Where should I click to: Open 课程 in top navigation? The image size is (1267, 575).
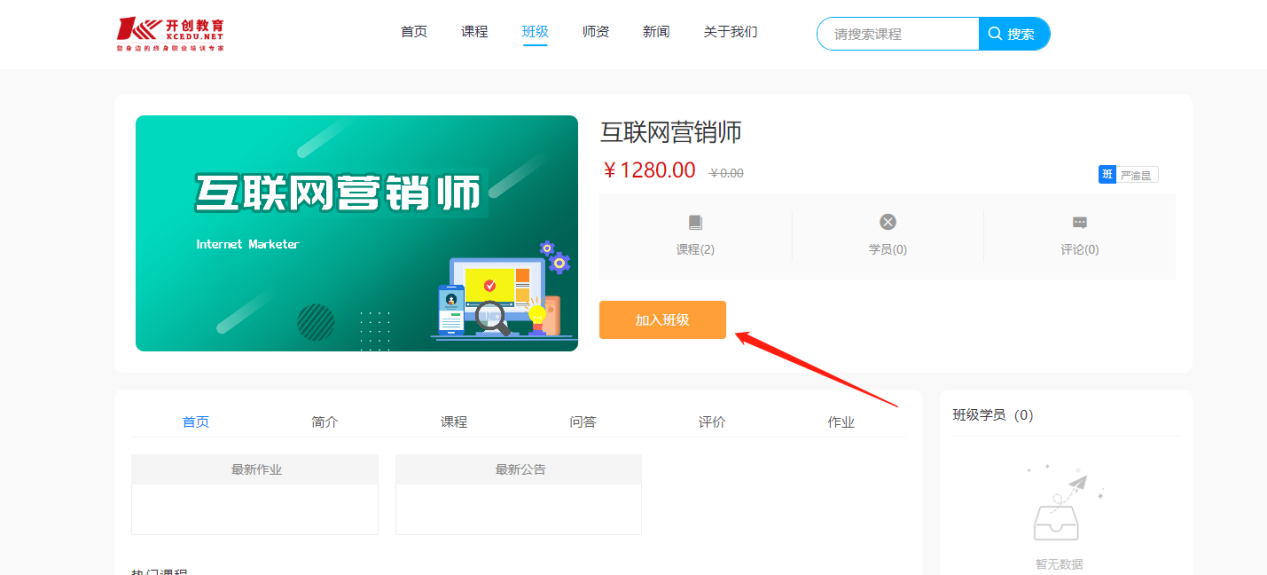474,32
